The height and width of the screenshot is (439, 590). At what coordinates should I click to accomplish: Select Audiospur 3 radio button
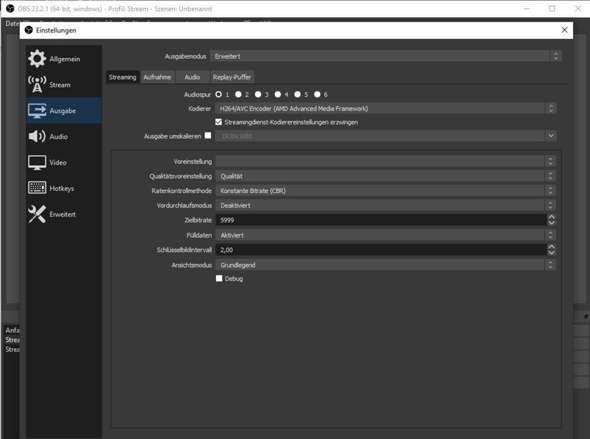coord(258,94)
